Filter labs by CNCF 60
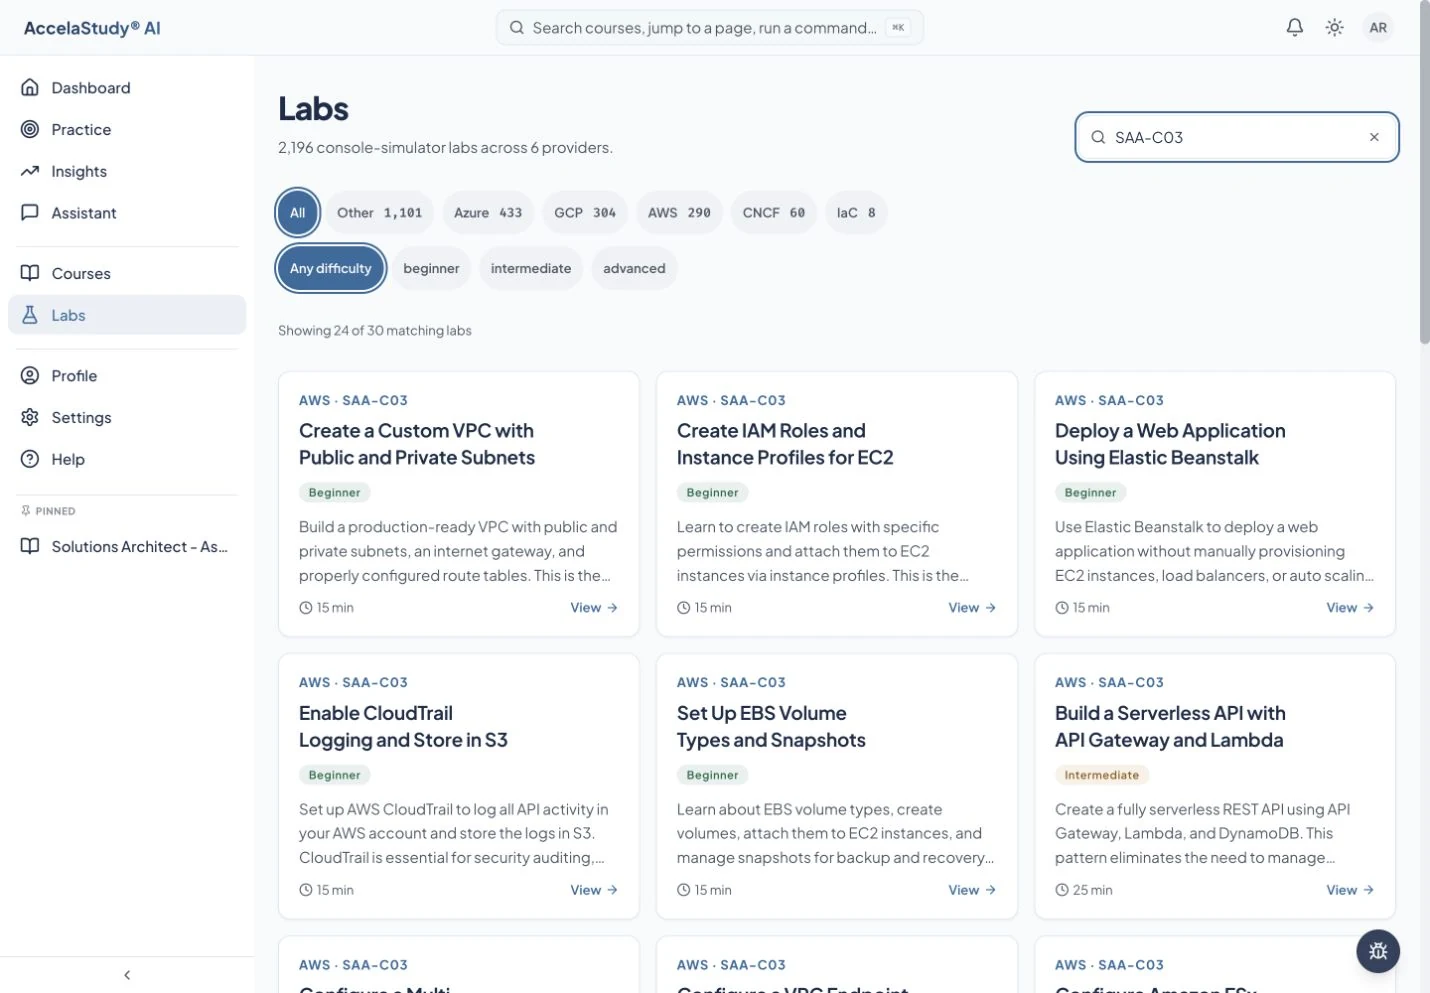 click(774, 213)
